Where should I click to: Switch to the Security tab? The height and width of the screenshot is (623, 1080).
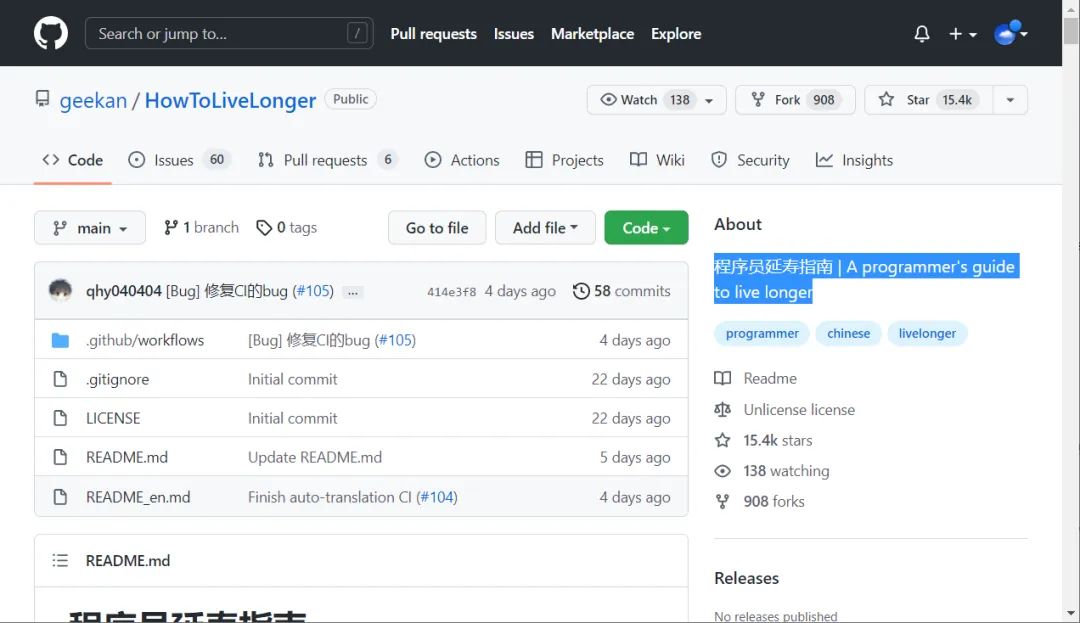point(749,160)
